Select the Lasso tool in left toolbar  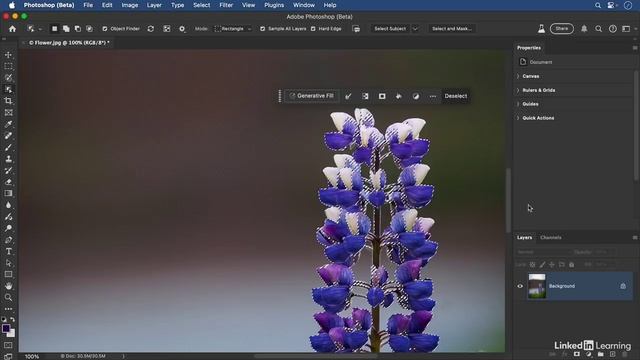click(x=9, y=78)
